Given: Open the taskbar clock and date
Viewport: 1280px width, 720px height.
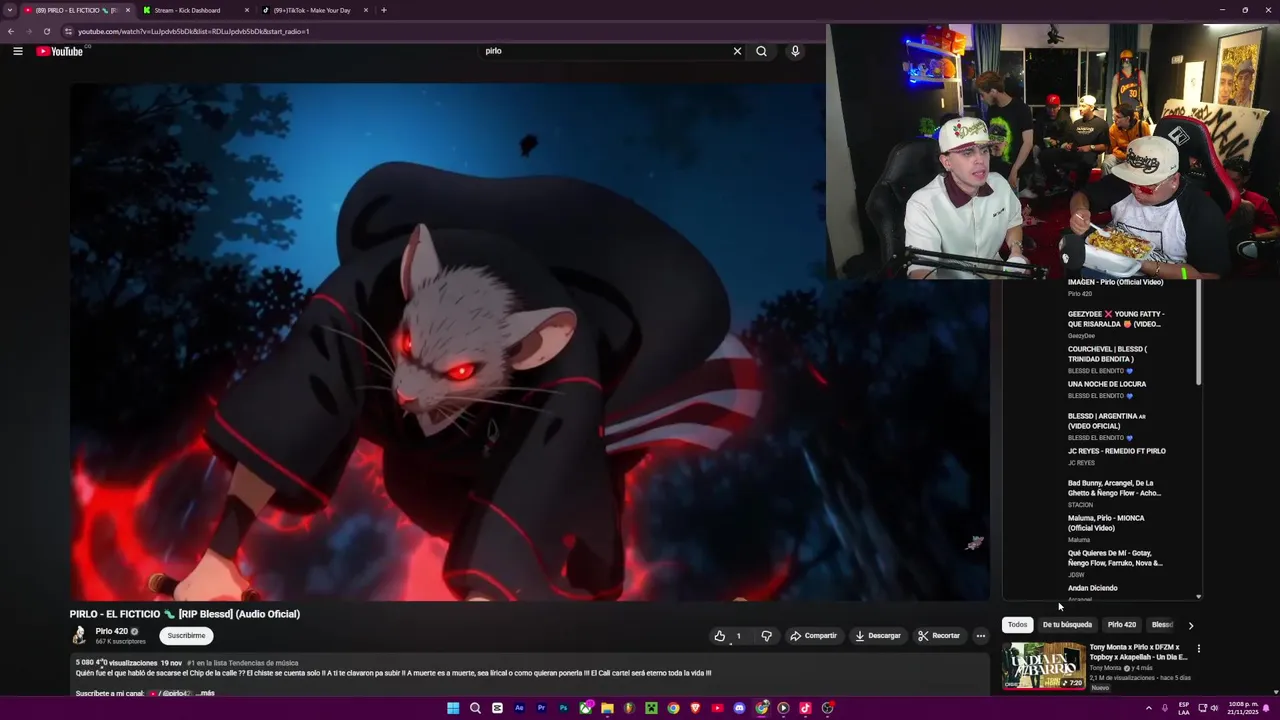Looking at the screenshot, I should [1241, 708].
